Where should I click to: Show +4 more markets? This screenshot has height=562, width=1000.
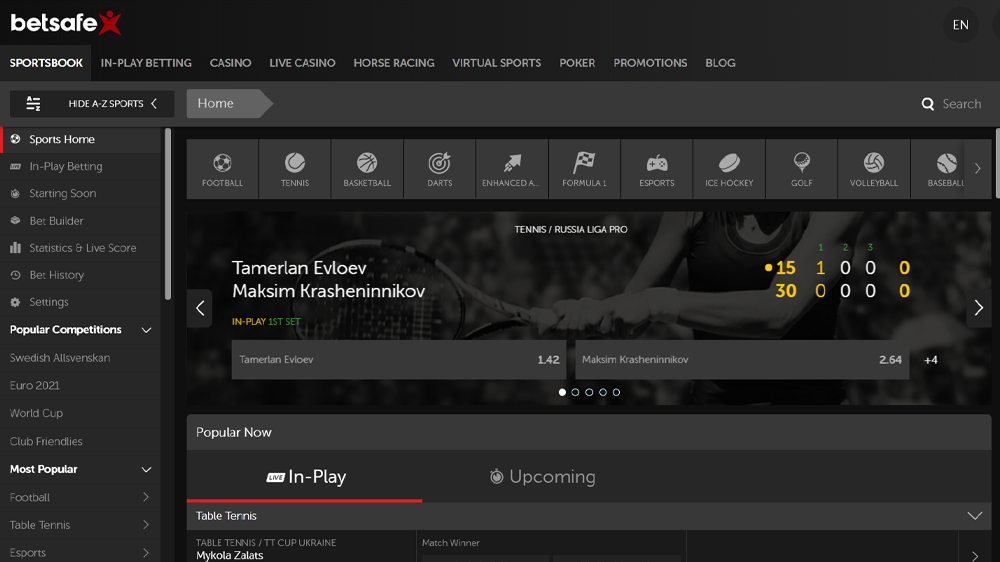(x=931, y=360)
